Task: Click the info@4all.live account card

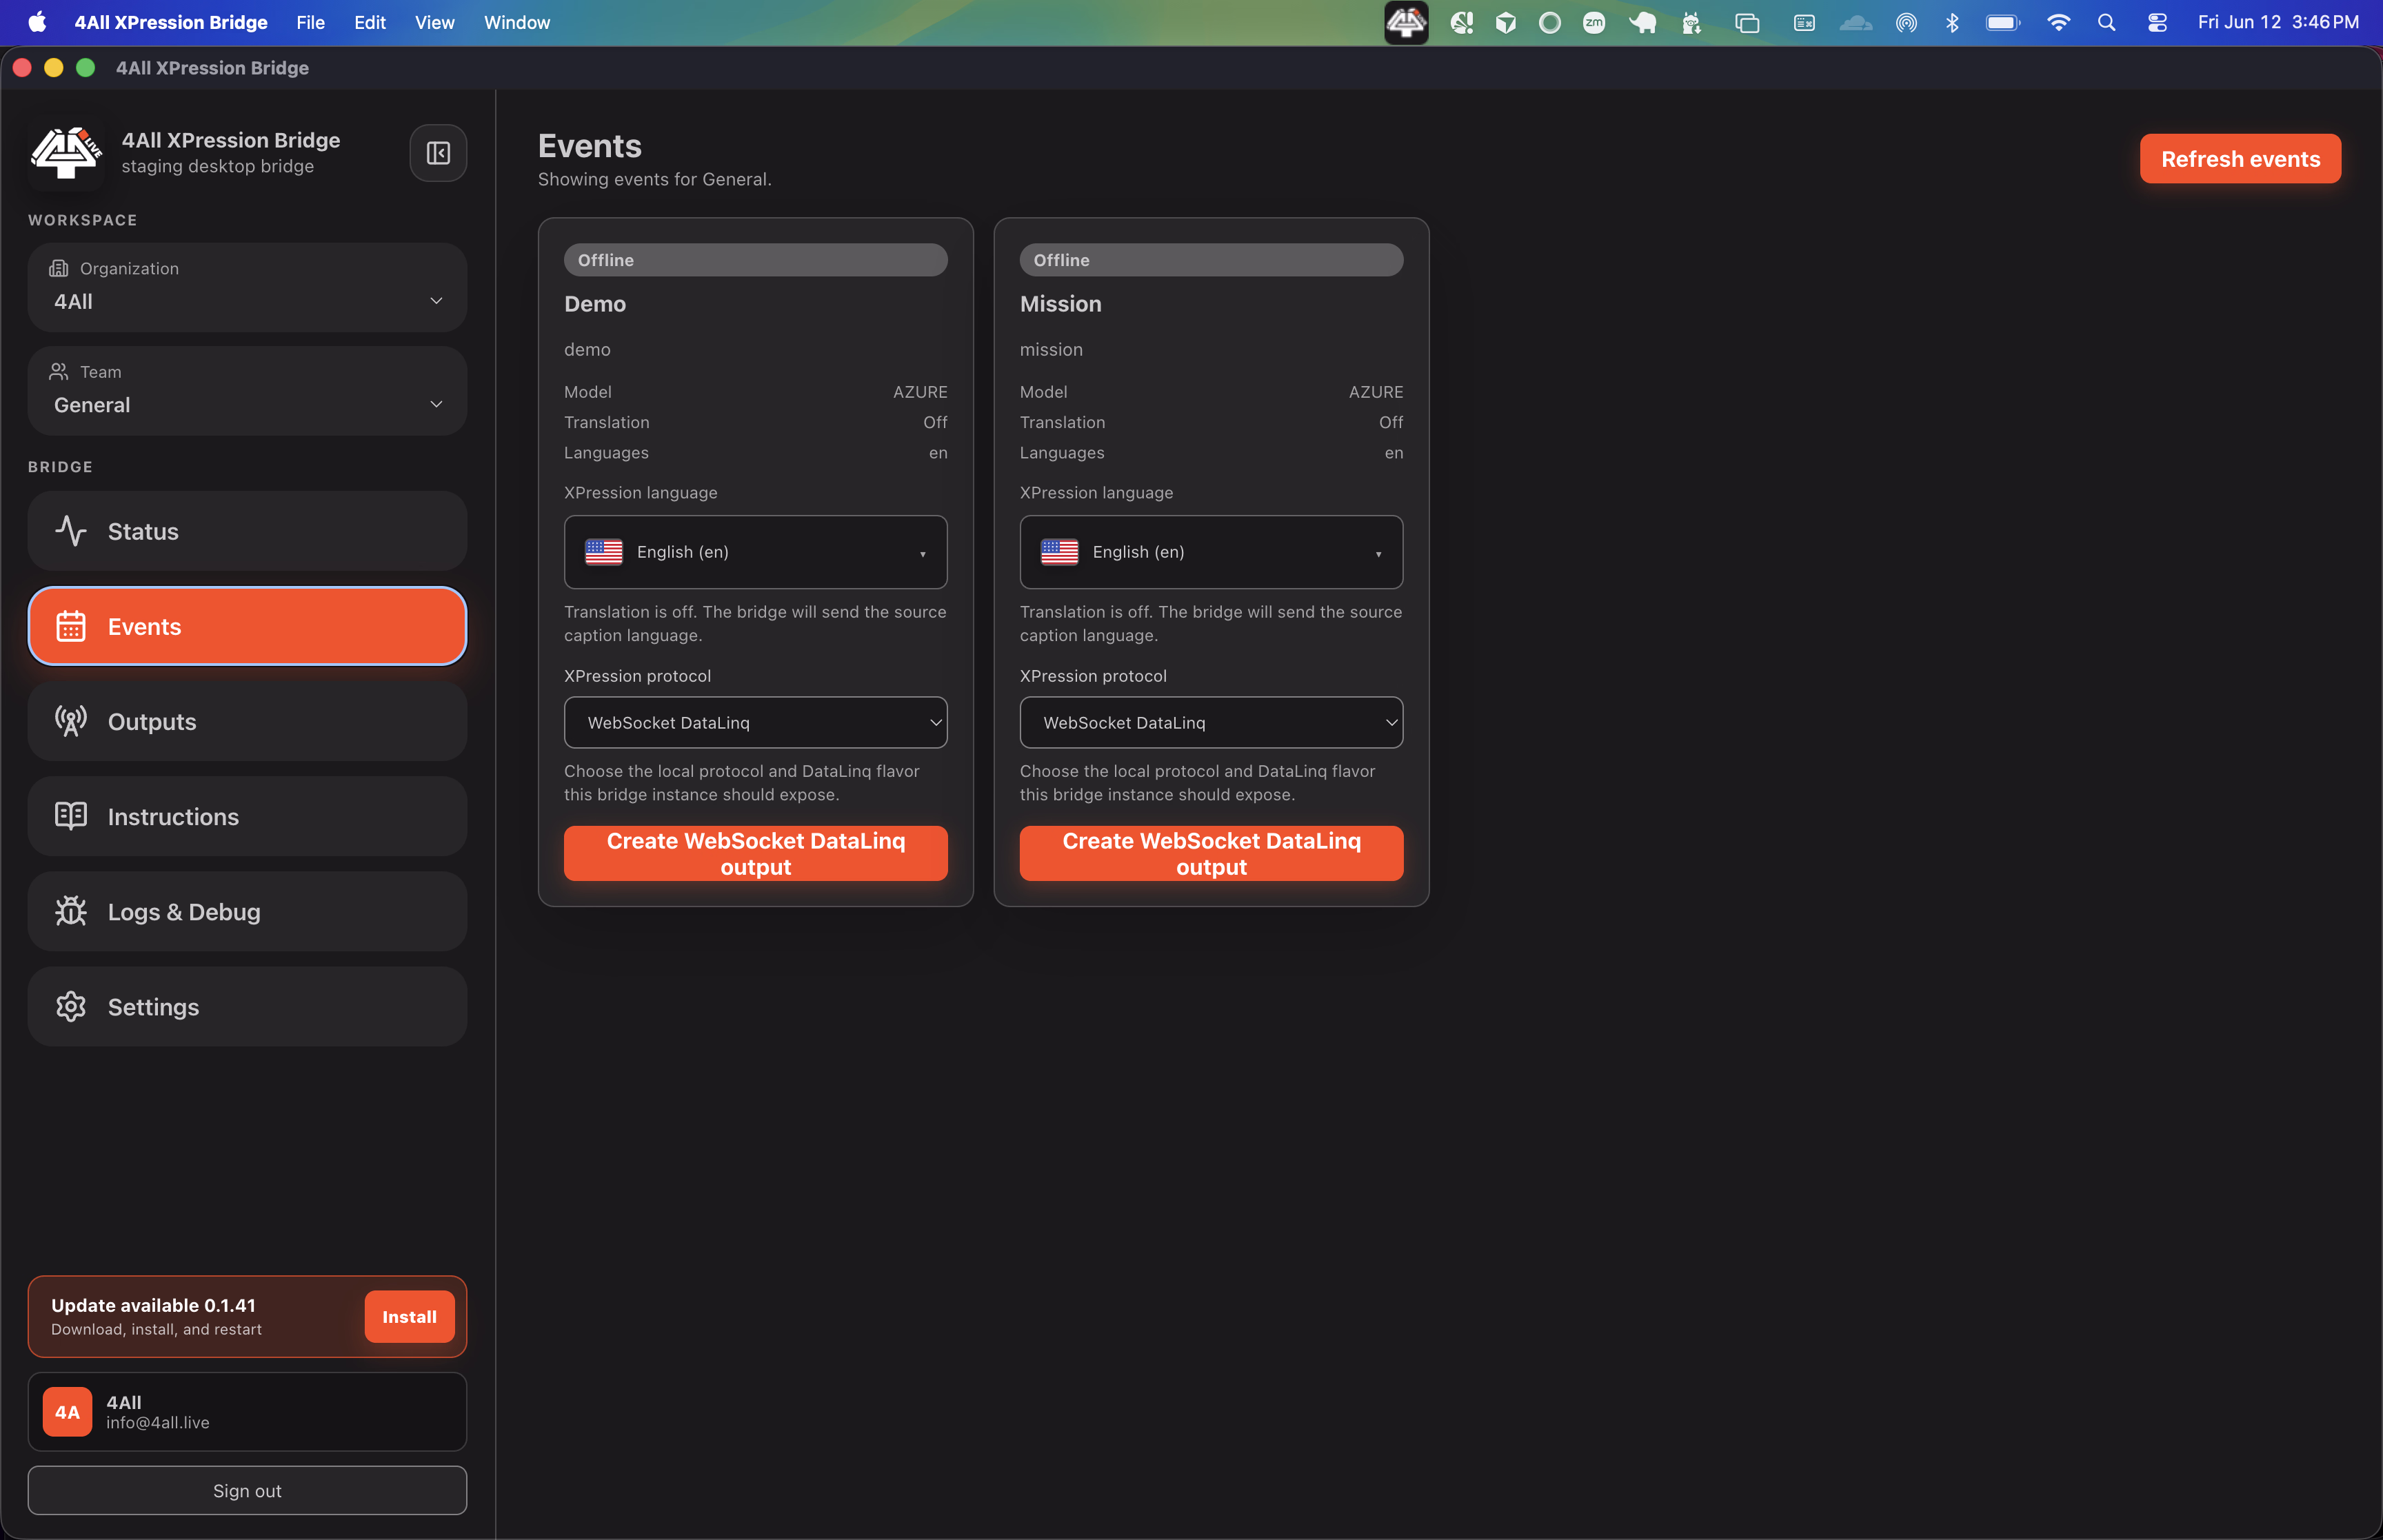Action: point(247,1411)
